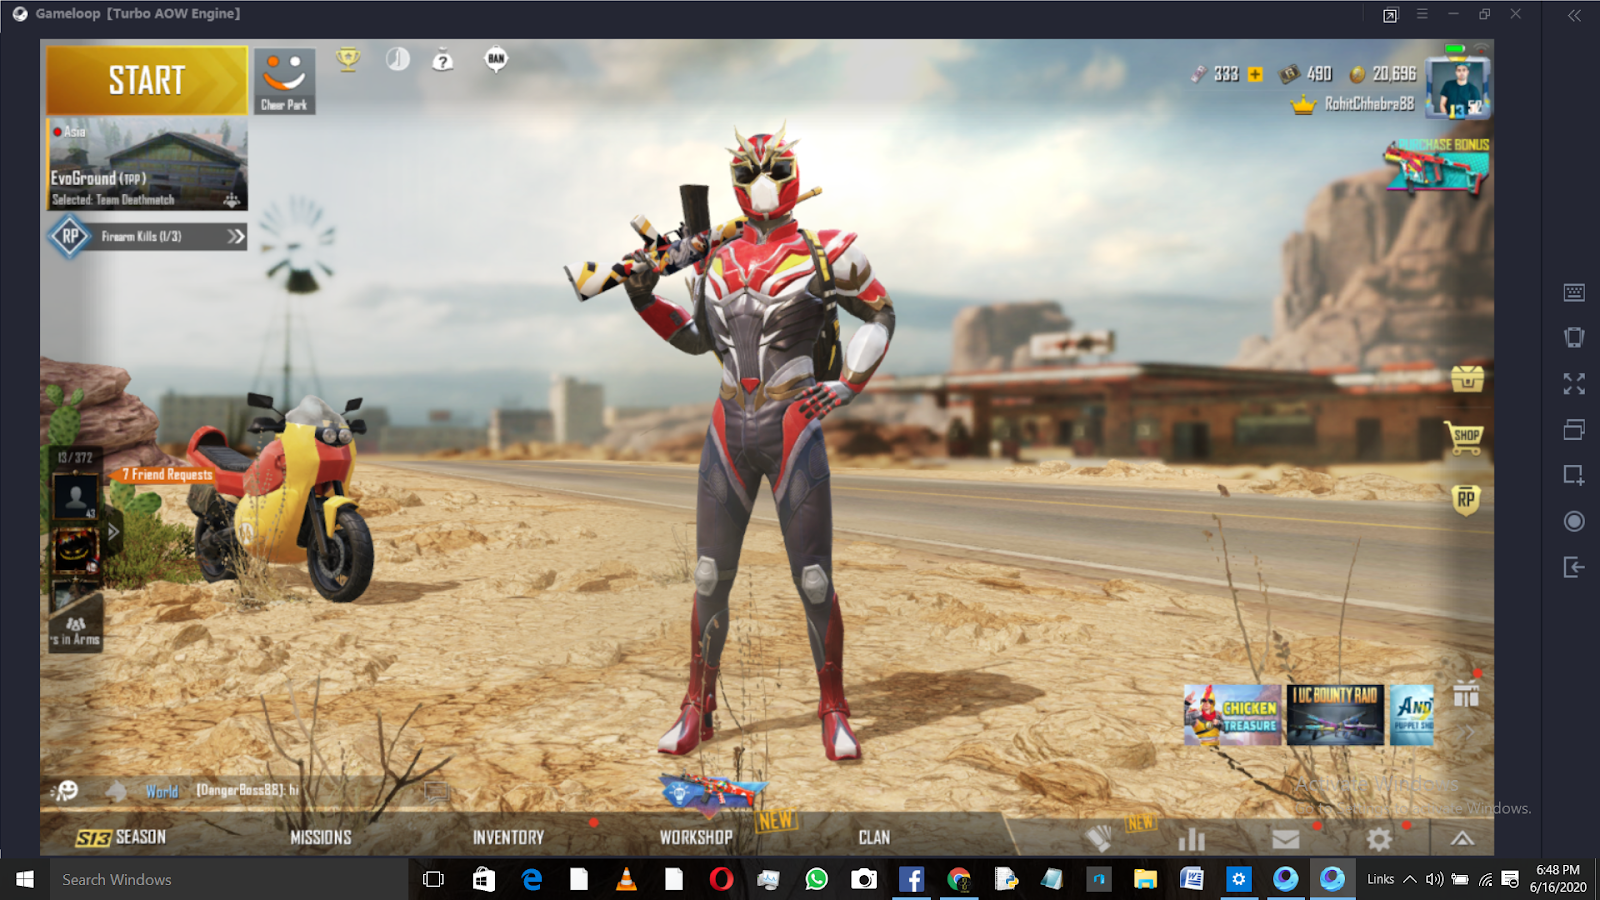This screenshot has width=1600, height=900.
Task: Open the MISSIONS tab
Action: 321,837
